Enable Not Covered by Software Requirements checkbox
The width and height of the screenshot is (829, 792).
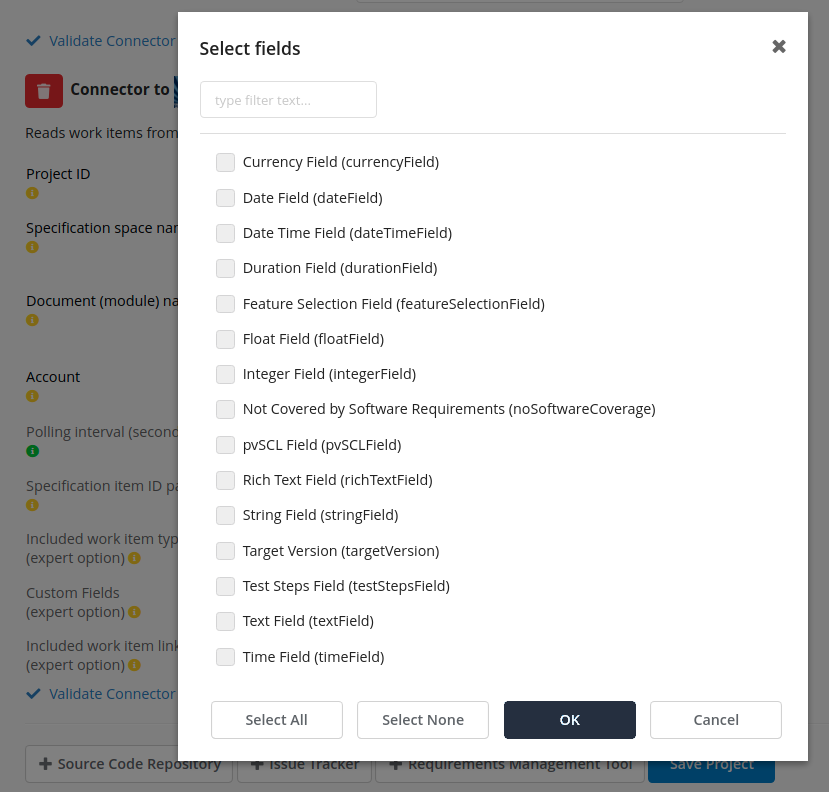click(225, 409)
